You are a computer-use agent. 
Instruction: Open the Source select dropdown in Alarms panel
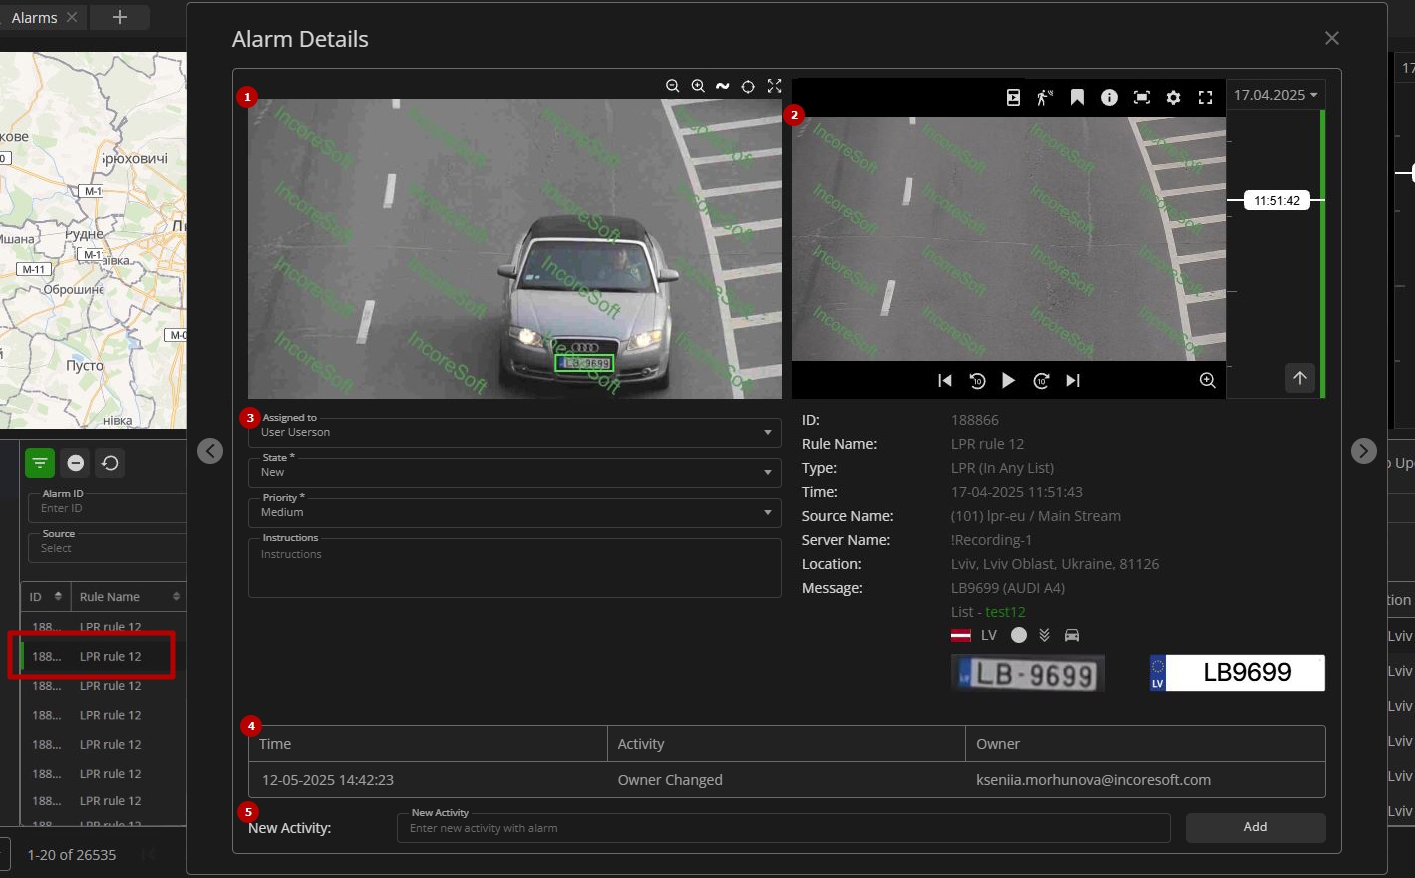107,547
